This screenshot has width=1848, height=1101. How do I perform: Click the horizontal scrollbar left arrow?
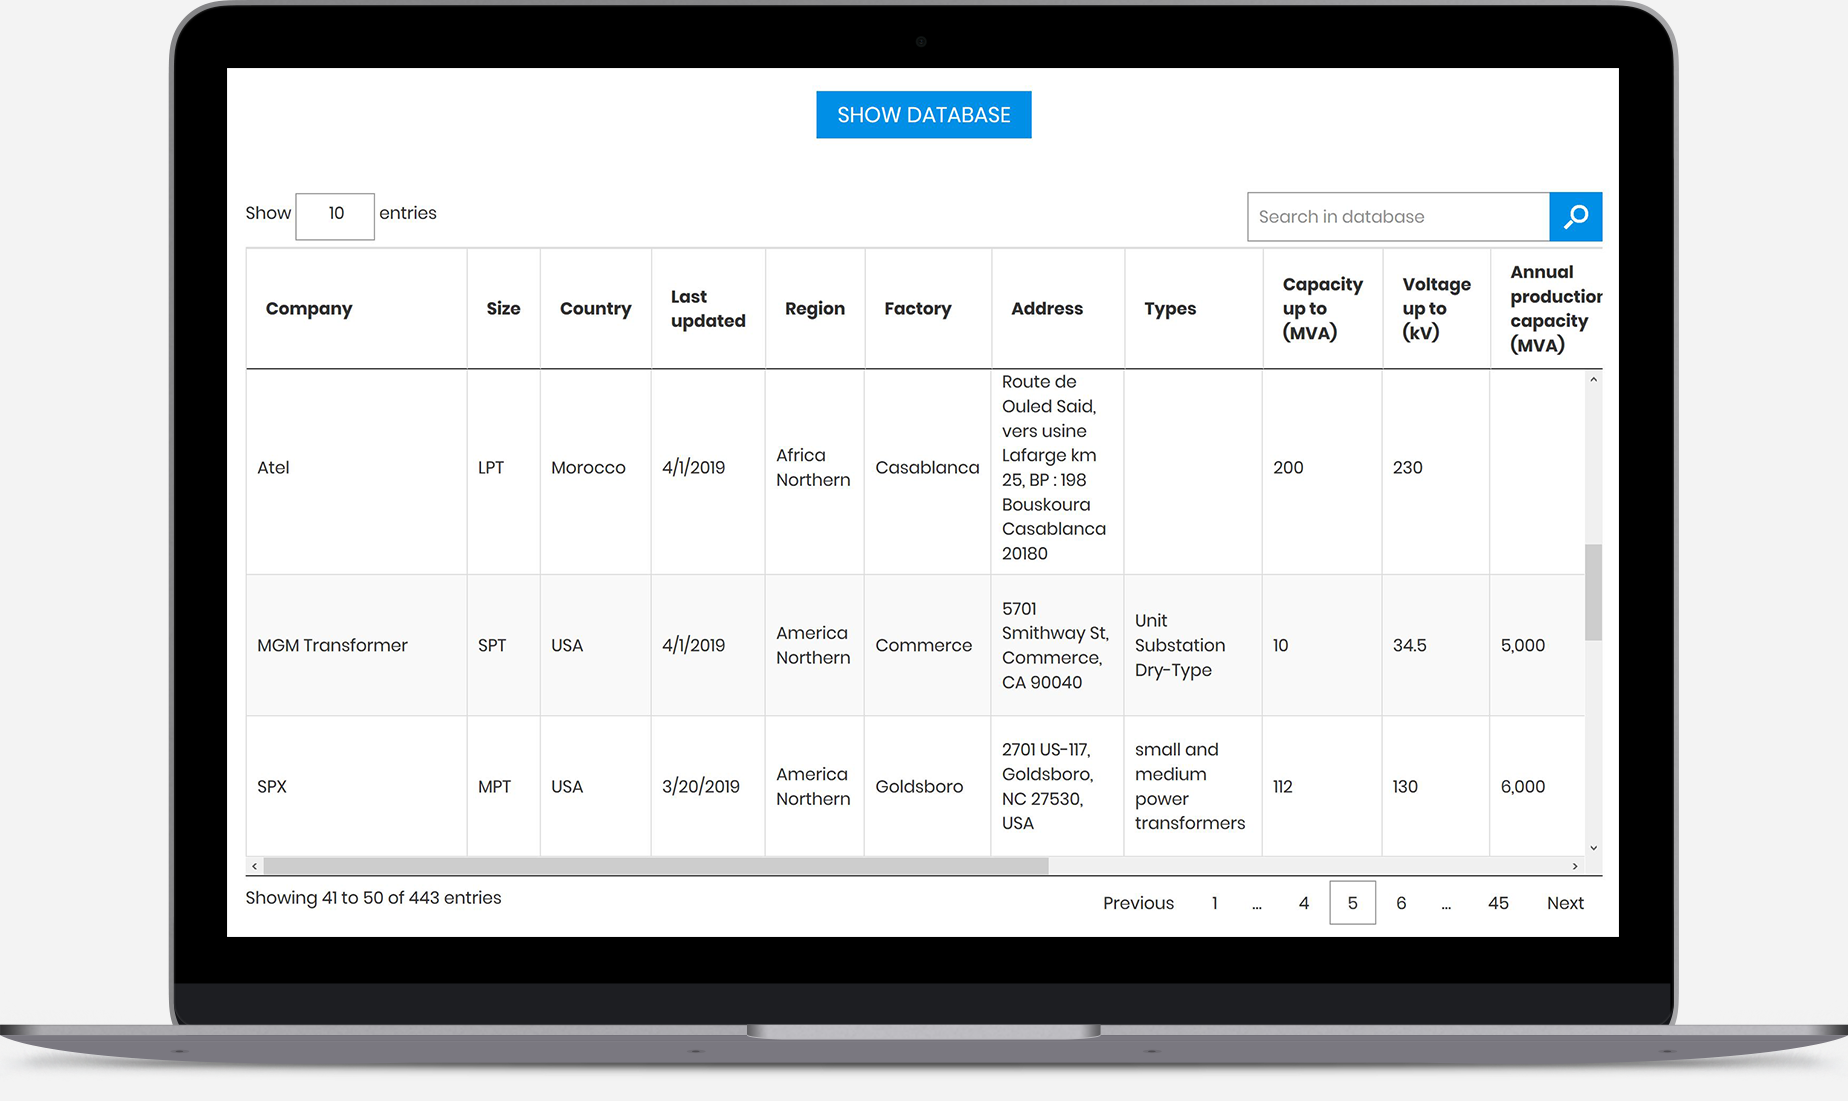point(255,866)
